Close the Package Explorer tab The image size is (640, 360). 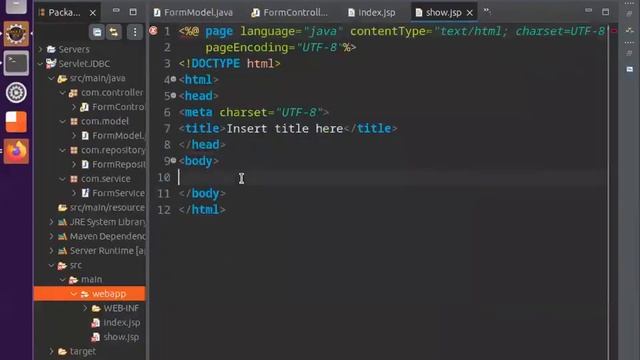point(93,13)
